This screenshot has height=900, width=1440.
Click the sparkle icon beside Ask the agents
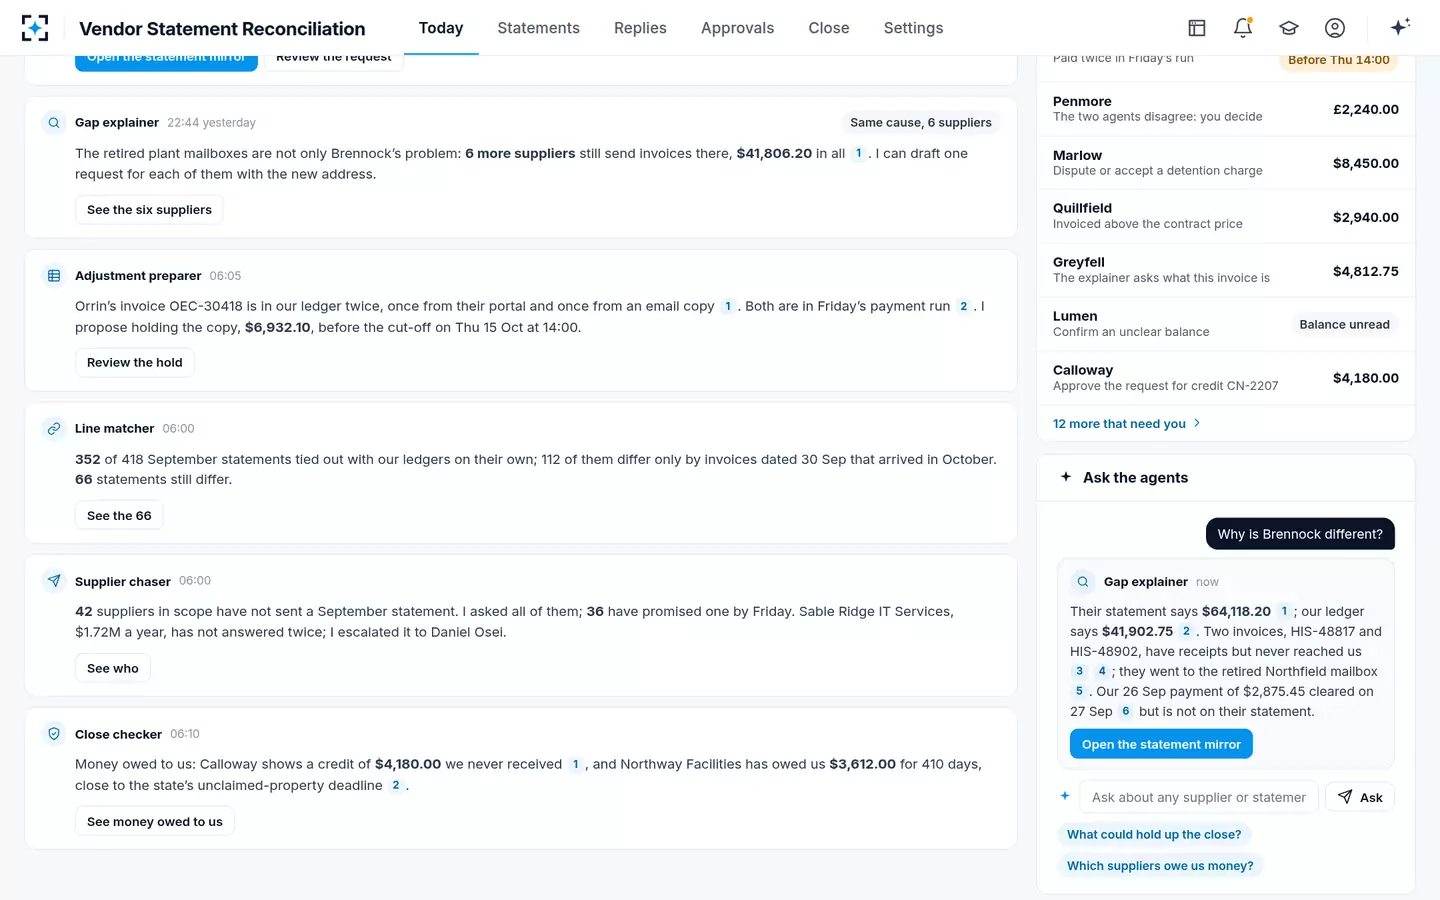(1066, 477)
